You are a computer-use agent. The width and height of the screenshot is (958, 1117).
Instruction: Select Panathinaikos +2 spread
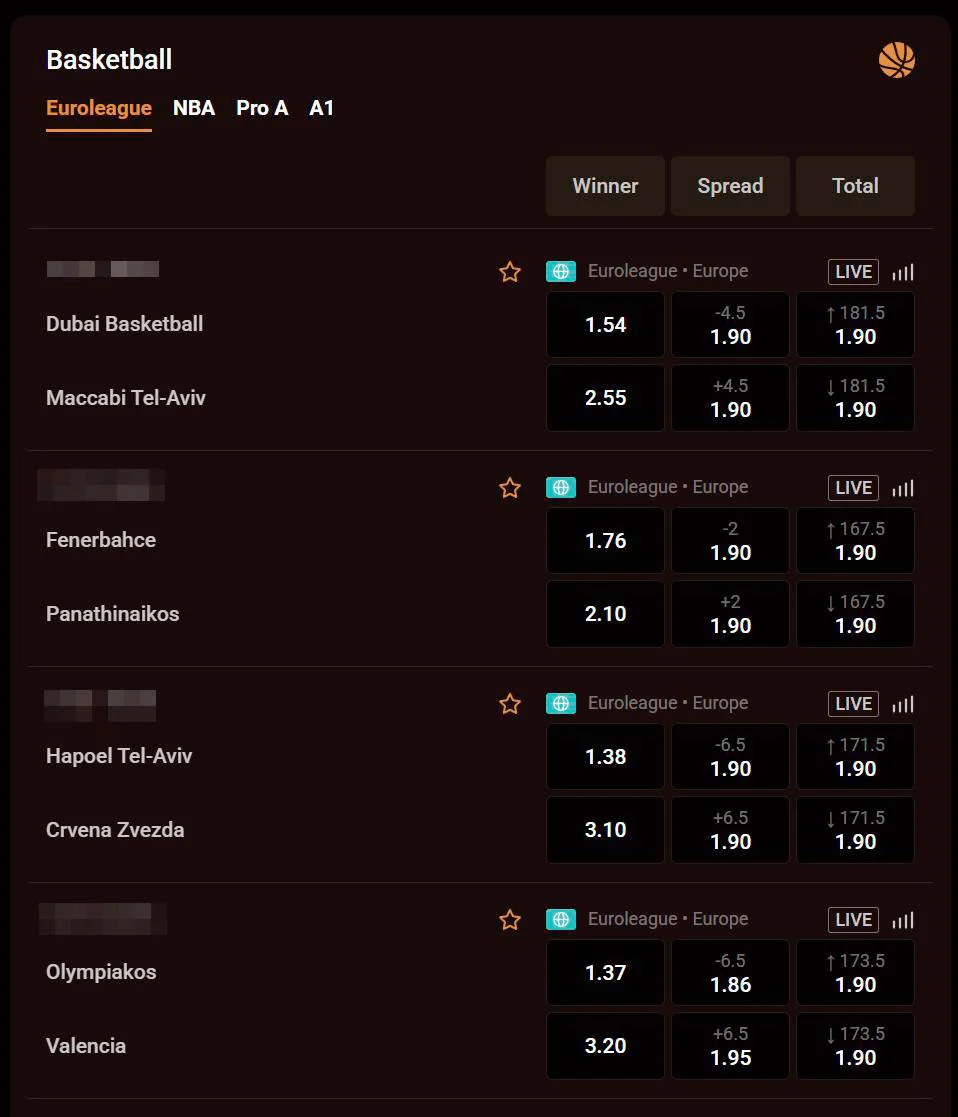[730, 613]
